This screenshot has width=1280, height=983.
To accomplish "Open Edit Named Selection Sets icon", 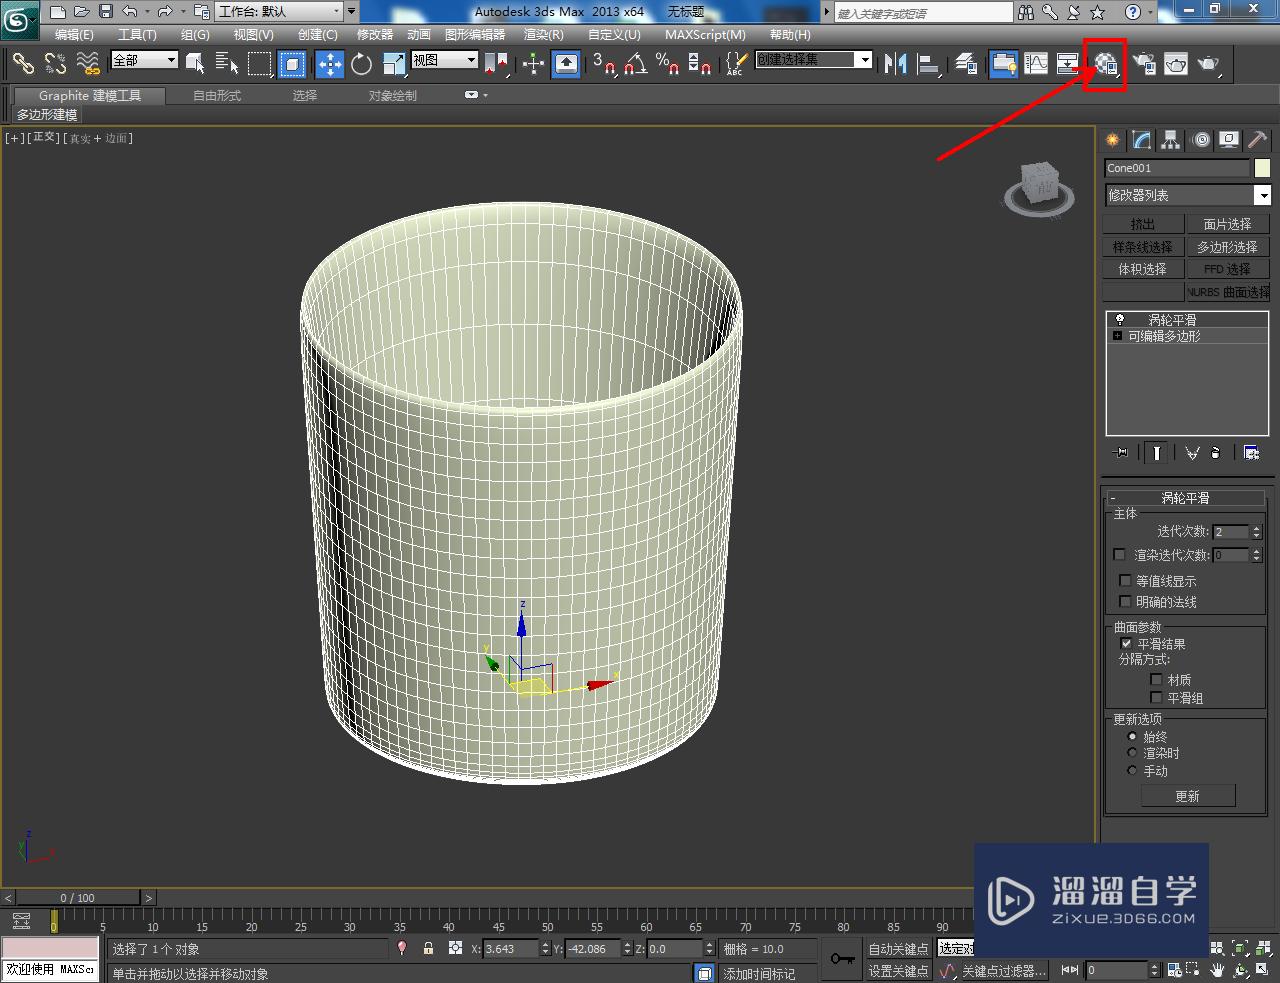I will (735, 64).
